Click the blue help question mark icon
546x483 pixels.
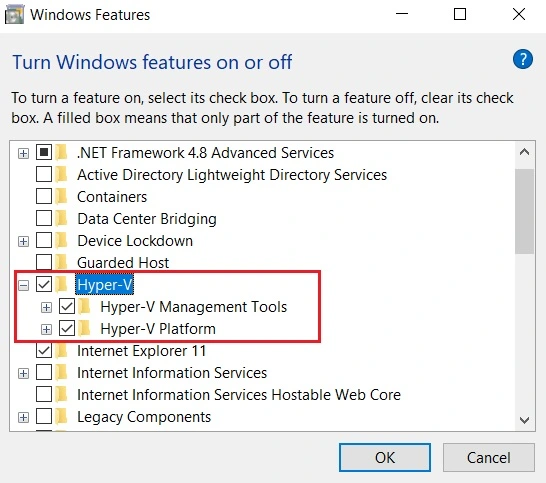coord(523,59)
